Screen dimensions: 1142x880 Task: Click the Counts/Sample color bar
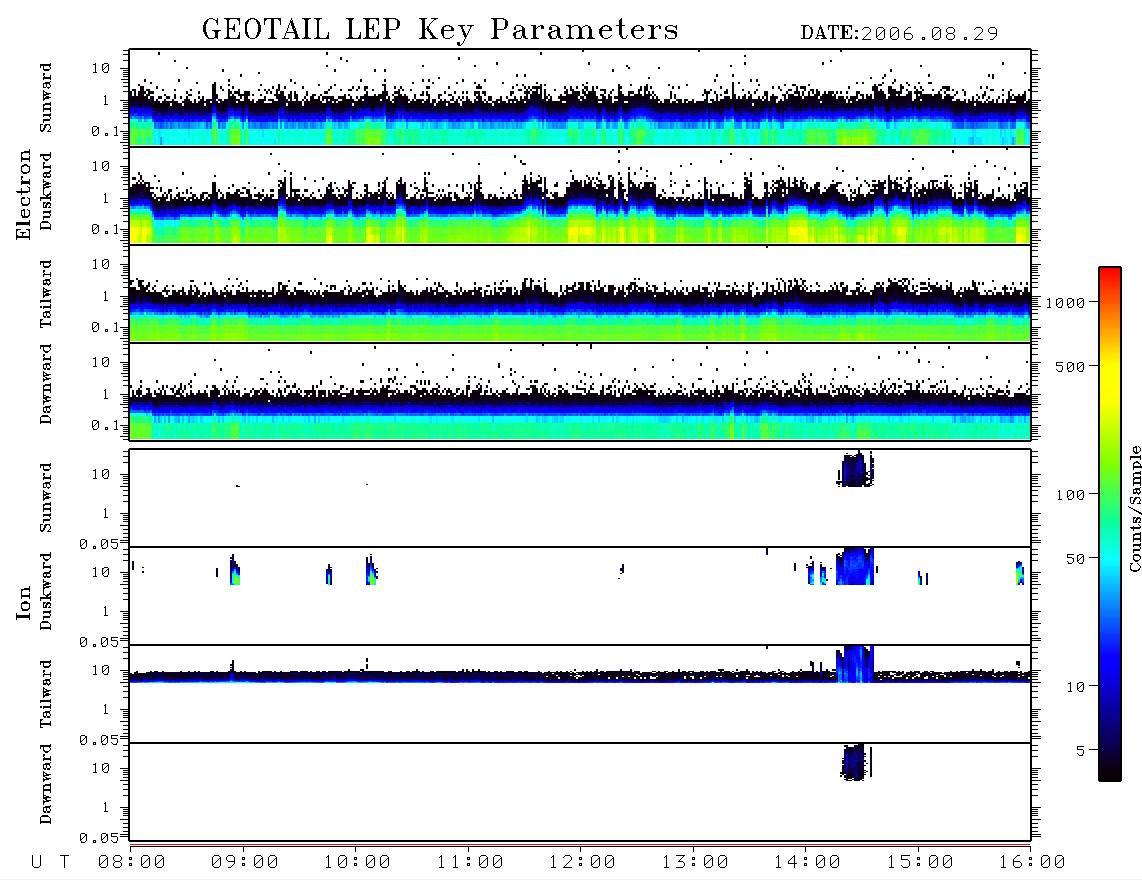(1110, 524)
